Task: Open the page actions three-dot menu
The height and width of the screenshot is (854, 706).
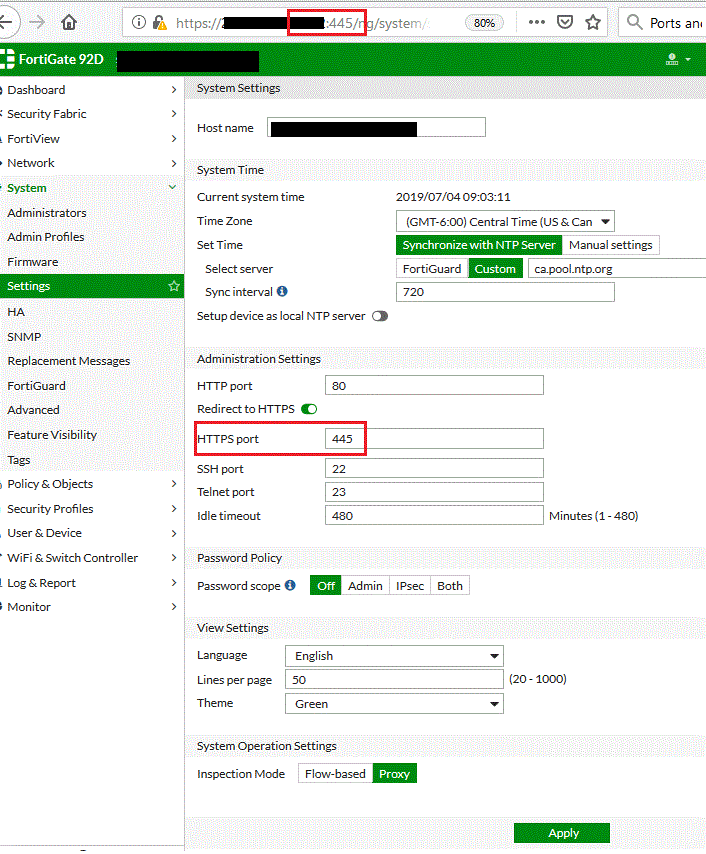Action: point(537,22)
